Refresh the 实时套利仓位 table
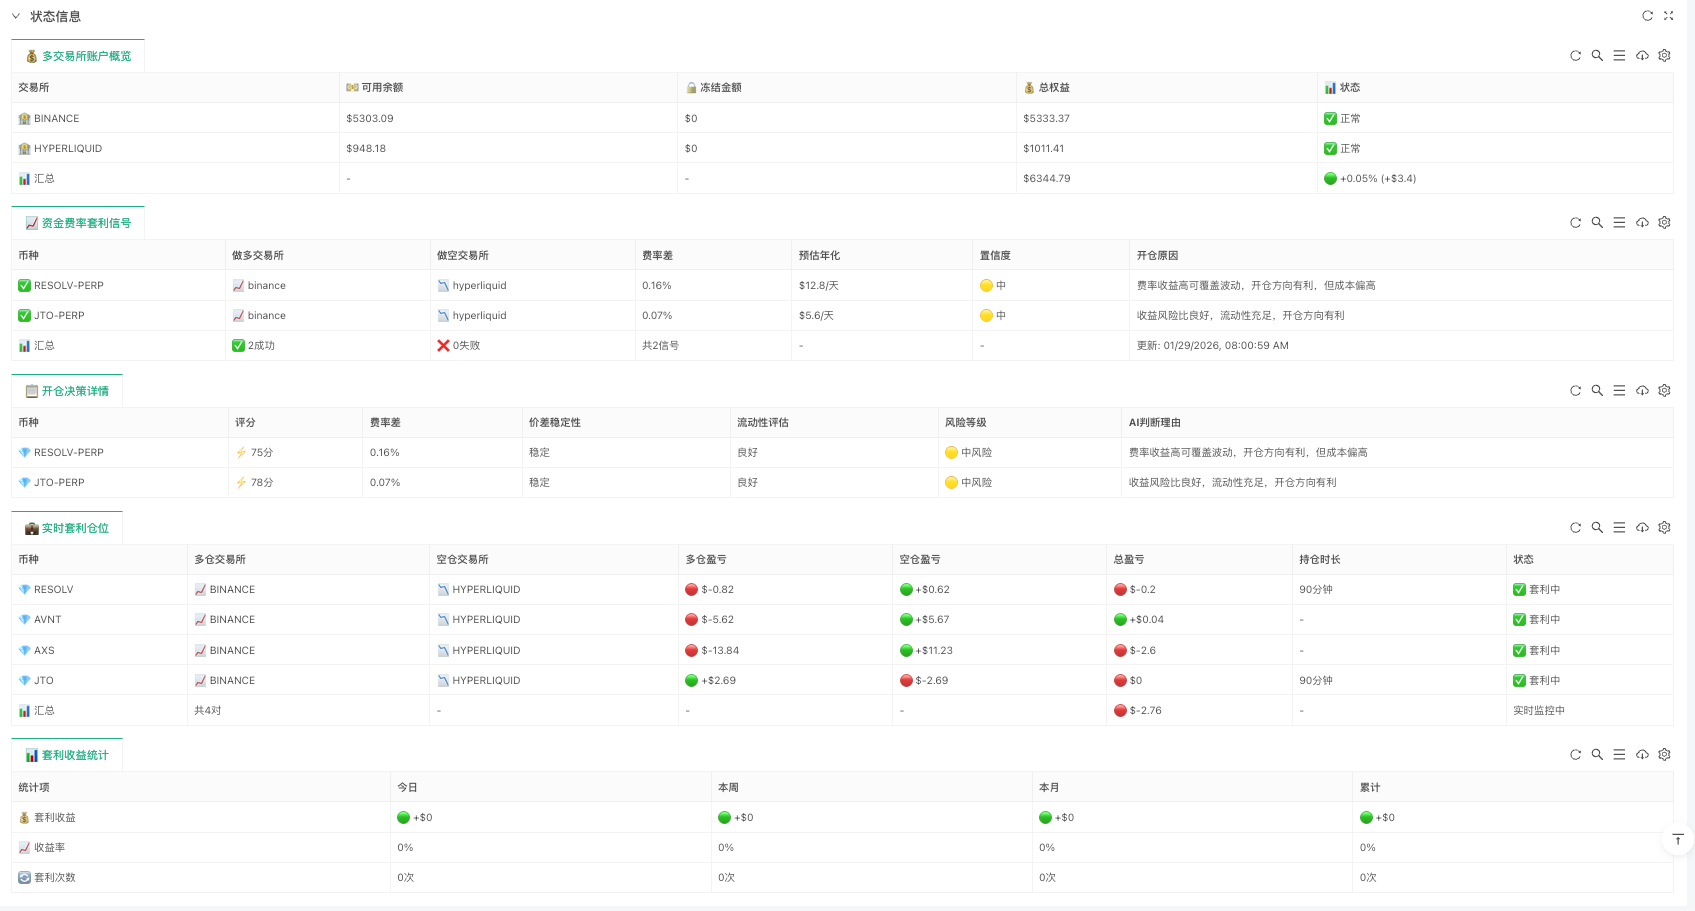The image size is (1695, 911). pos(1575,527)
